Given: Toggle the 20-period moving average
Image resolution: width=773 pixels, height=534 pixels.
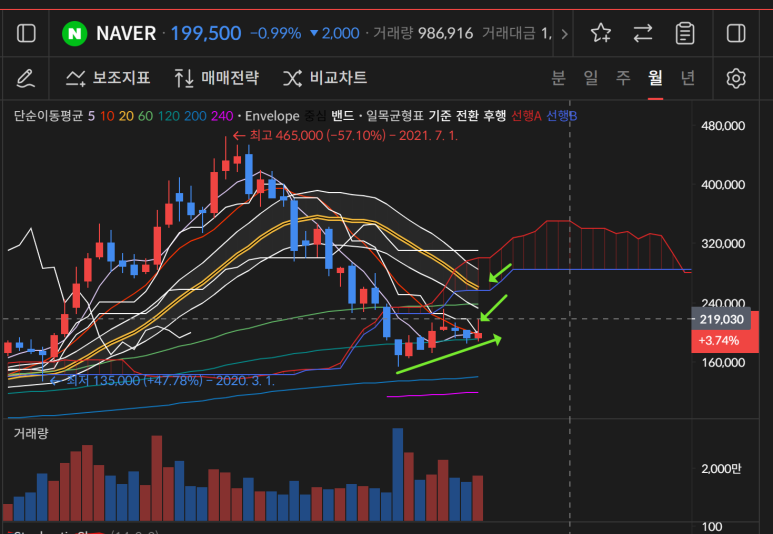Looking at the screenshot, I should [x=126, y=116].
